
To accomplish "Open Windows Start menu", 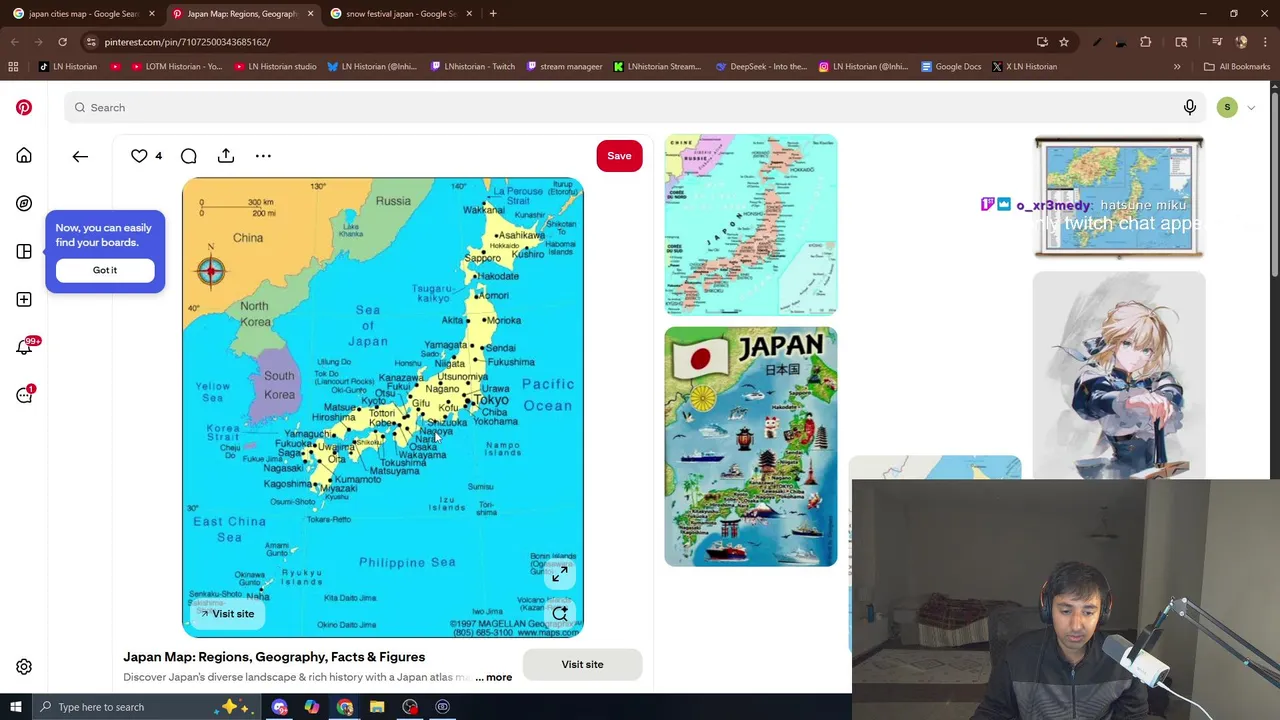I will click(15, 707).
